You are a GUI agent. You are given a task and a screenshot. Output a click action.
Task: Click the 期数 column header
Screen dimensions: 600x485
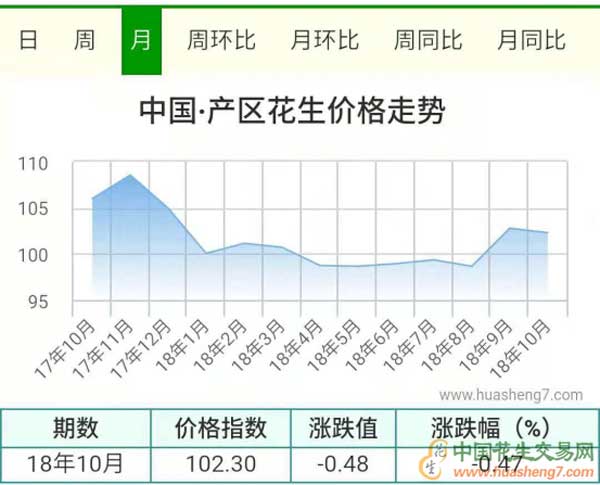point(76,429)
